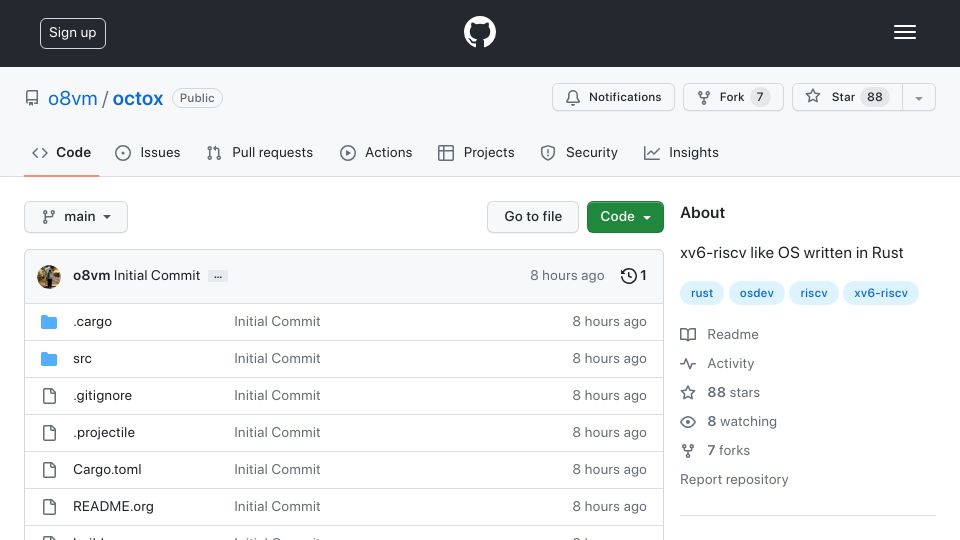Click Initial Commit message in Cargo.toml row
Viewport: 960px width, 540px height.
point(277,470)
